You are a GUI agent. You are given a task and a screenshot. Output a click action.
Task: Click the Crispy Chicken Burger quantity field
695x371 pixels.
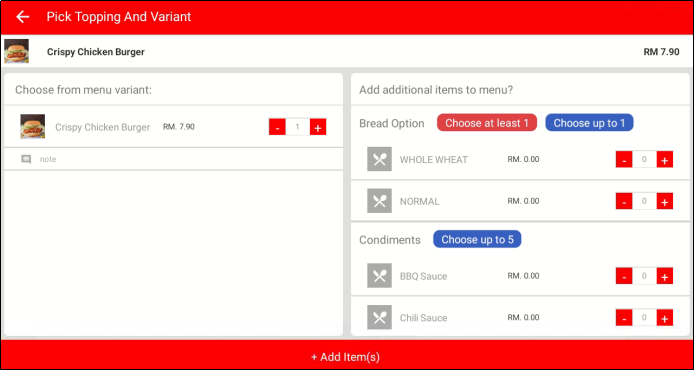[297, 127]
